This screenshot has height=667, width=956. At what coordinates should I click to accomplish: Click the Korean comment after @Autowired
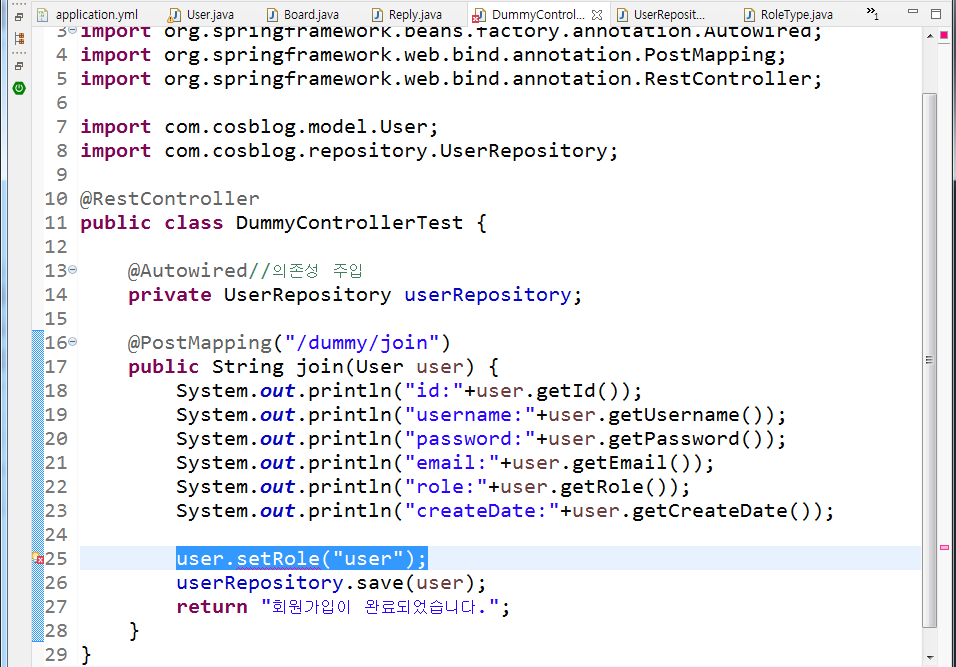(x=305, y=271)
